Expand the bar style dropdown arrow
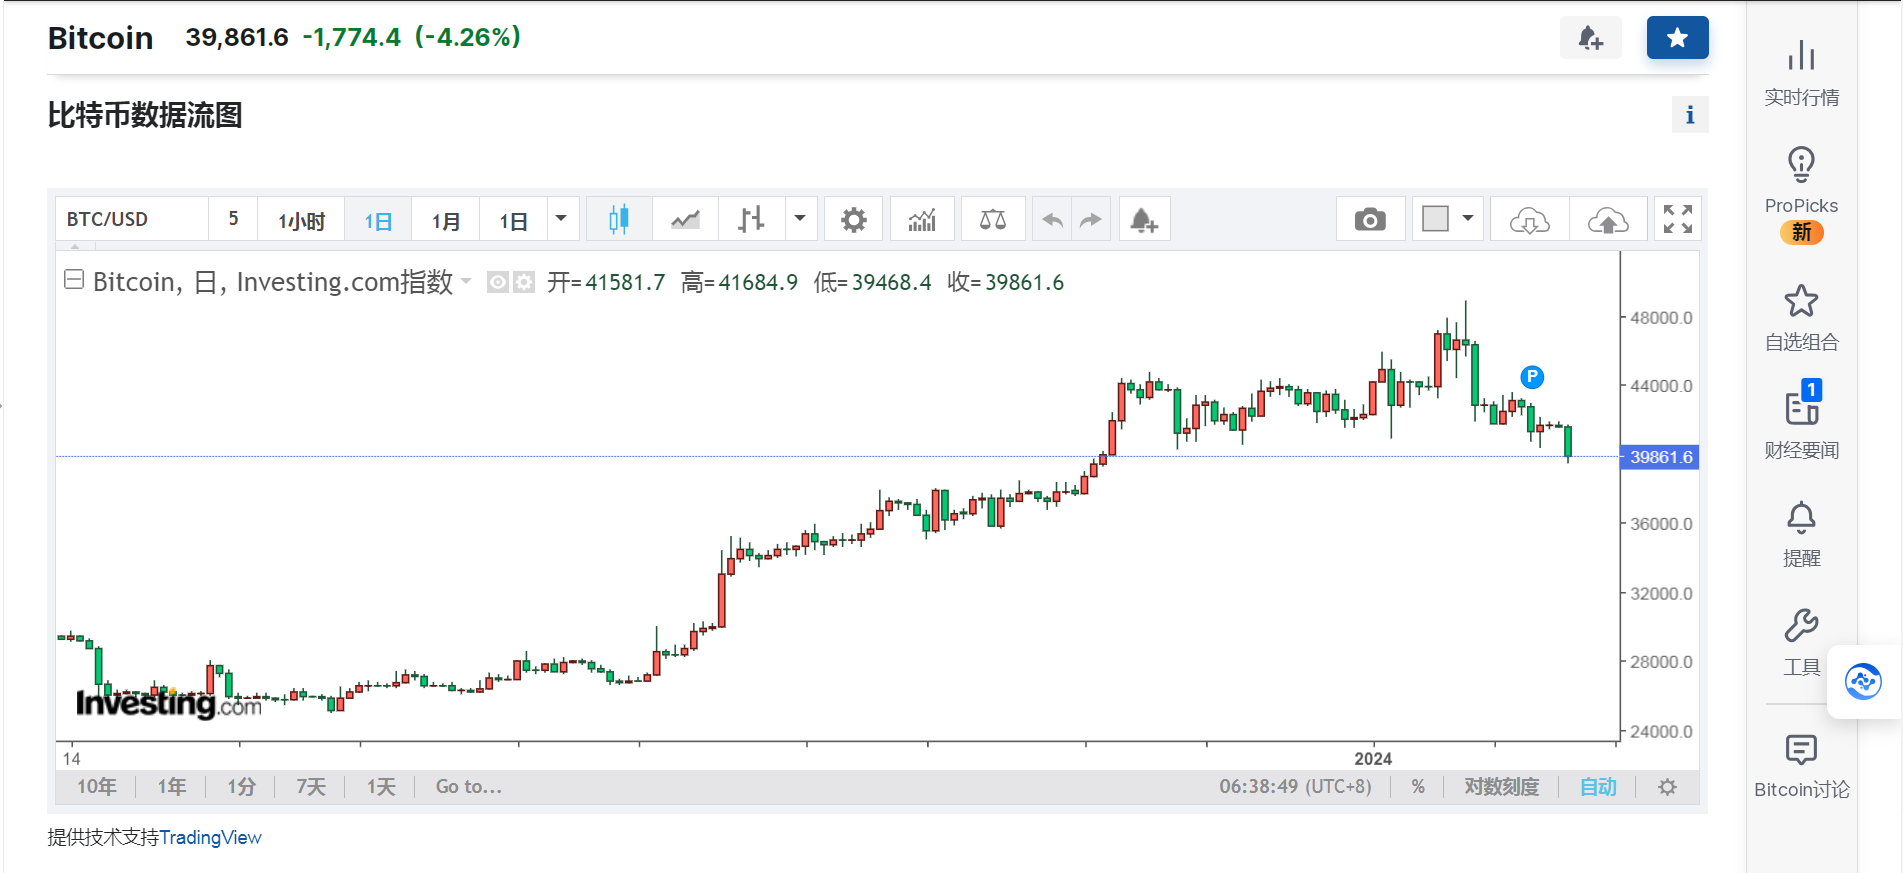The image size is (1903, 873). (x=800, y=219)
